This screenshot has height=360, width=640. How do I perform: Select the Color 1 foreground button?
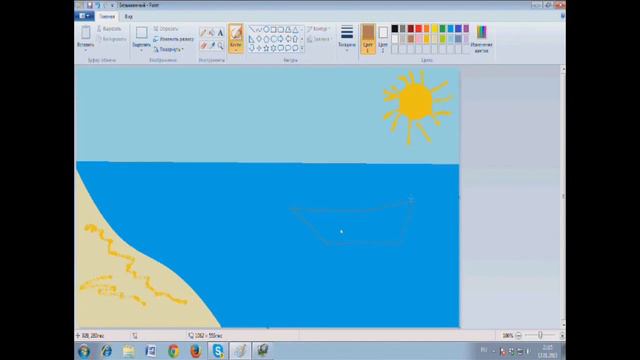[x=368, y=39]
